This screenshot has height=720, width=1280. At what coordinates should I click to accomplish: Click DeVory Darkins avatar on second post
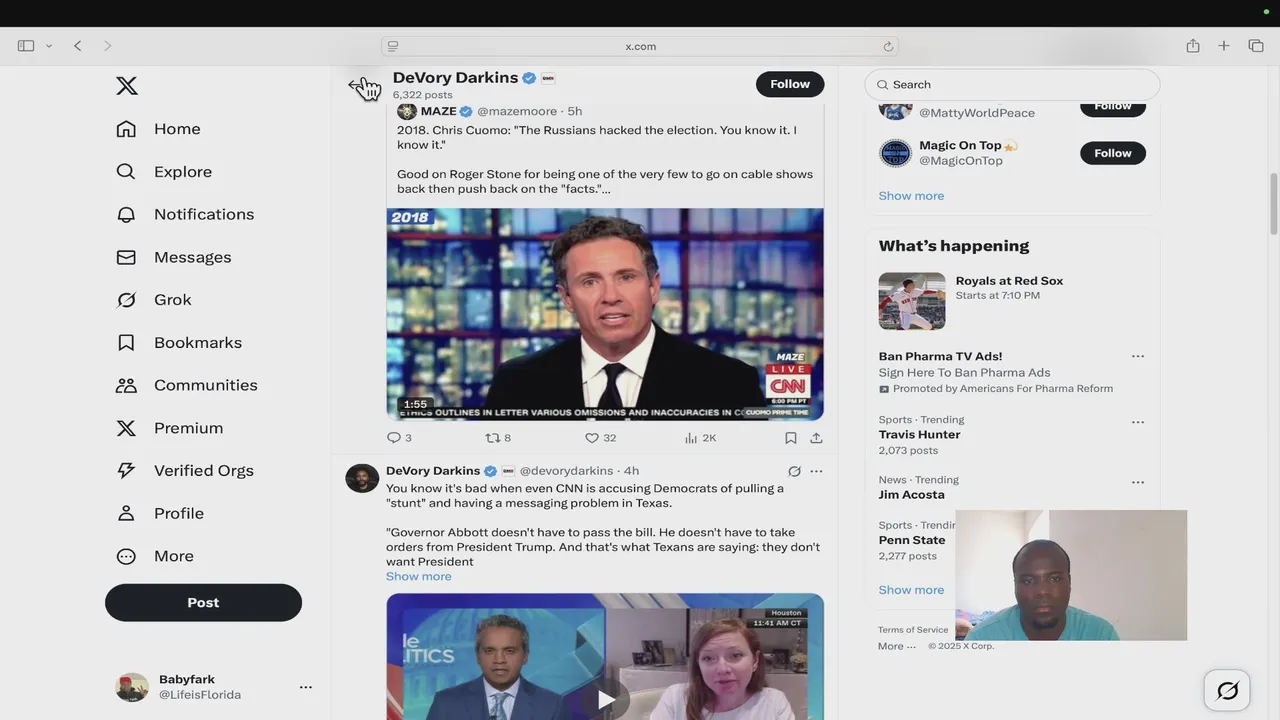tap(362, 478)
